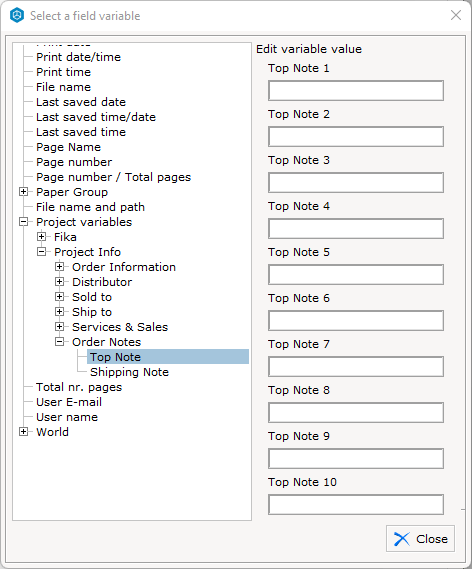Expand the Fika node
The width and height of the screenshot is (472, 569).
coord(41,237)
